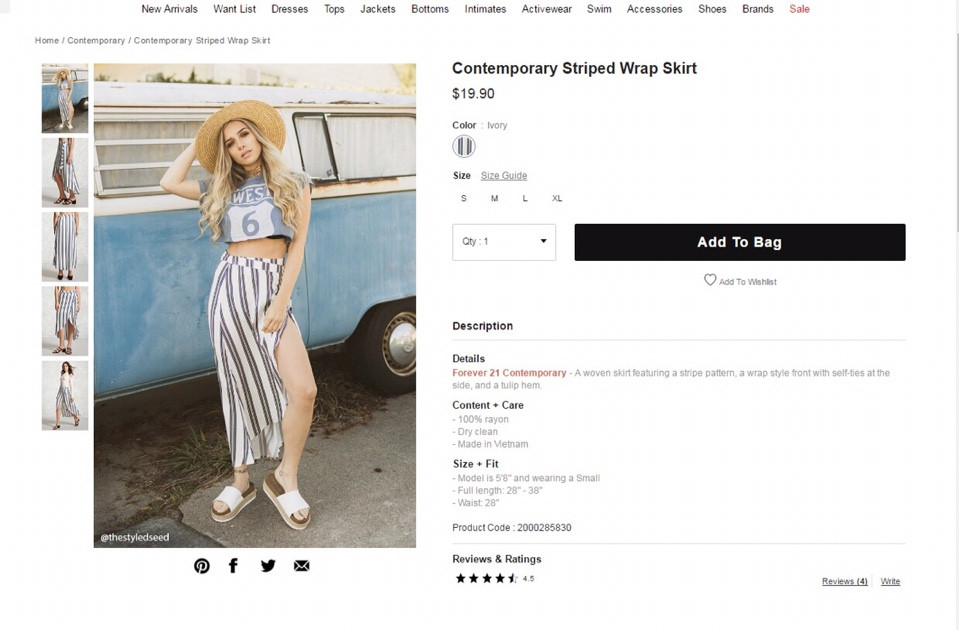Open the Reviews (4) link

844,582
